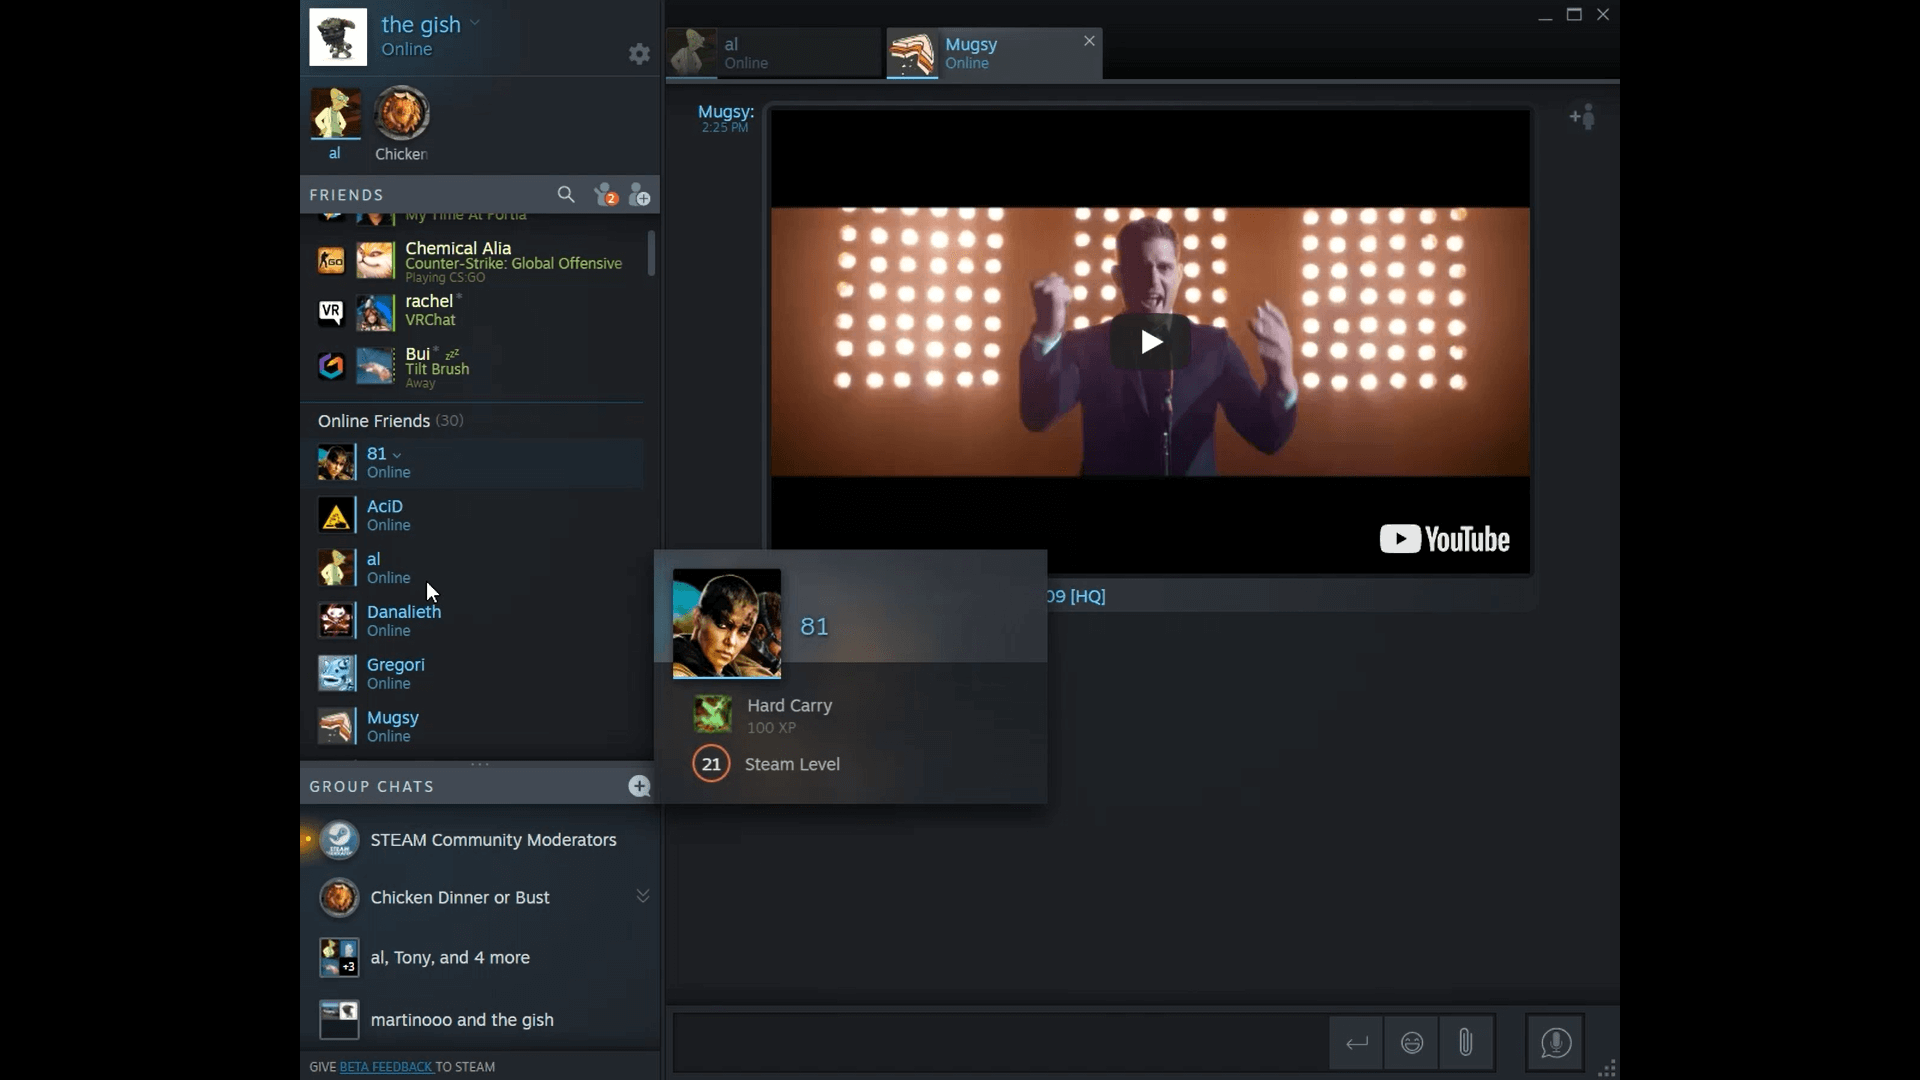Screen dimensions: 1920x1080
Task: Open the chat settings gear
Action: 639,54
